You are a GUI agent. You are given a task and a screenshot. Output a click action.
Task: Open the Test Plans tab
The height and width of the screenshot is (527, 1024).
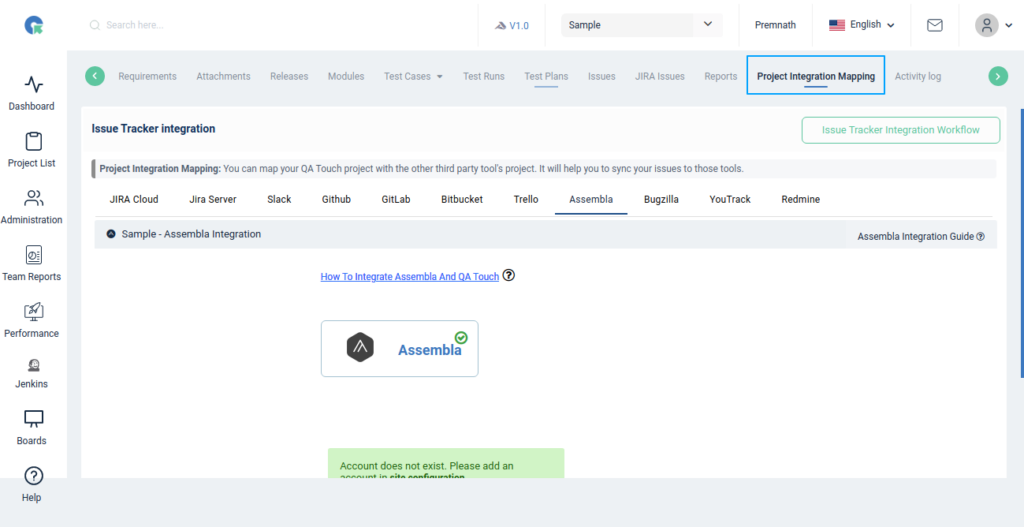coord(546,76)
